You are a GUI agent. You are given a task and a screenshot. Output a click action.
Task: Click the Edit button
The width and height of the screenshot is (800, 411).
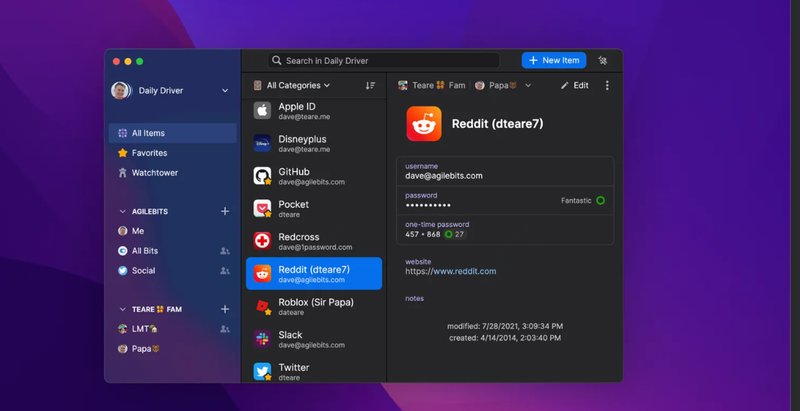(x=574, y=86)
